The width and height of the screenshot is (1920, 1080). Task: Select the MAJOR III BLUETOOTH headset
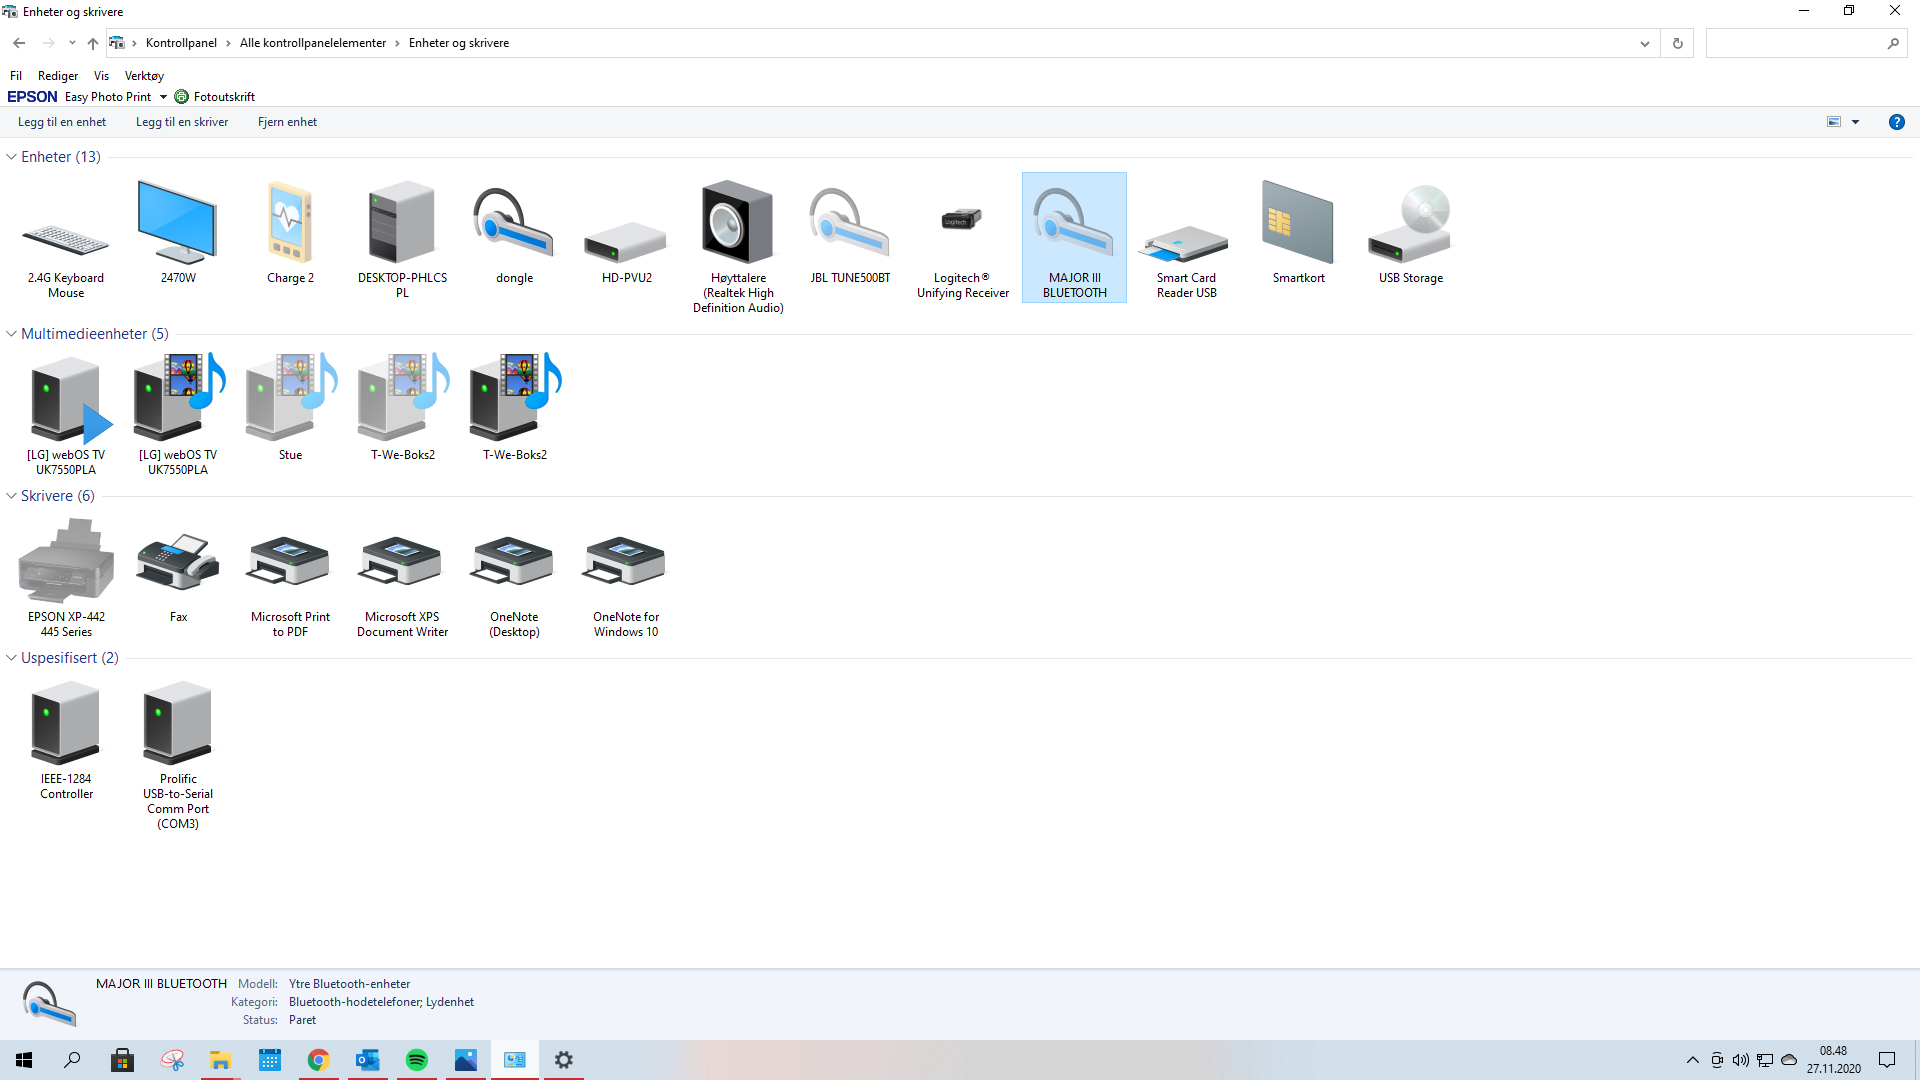click(1074, 238)
